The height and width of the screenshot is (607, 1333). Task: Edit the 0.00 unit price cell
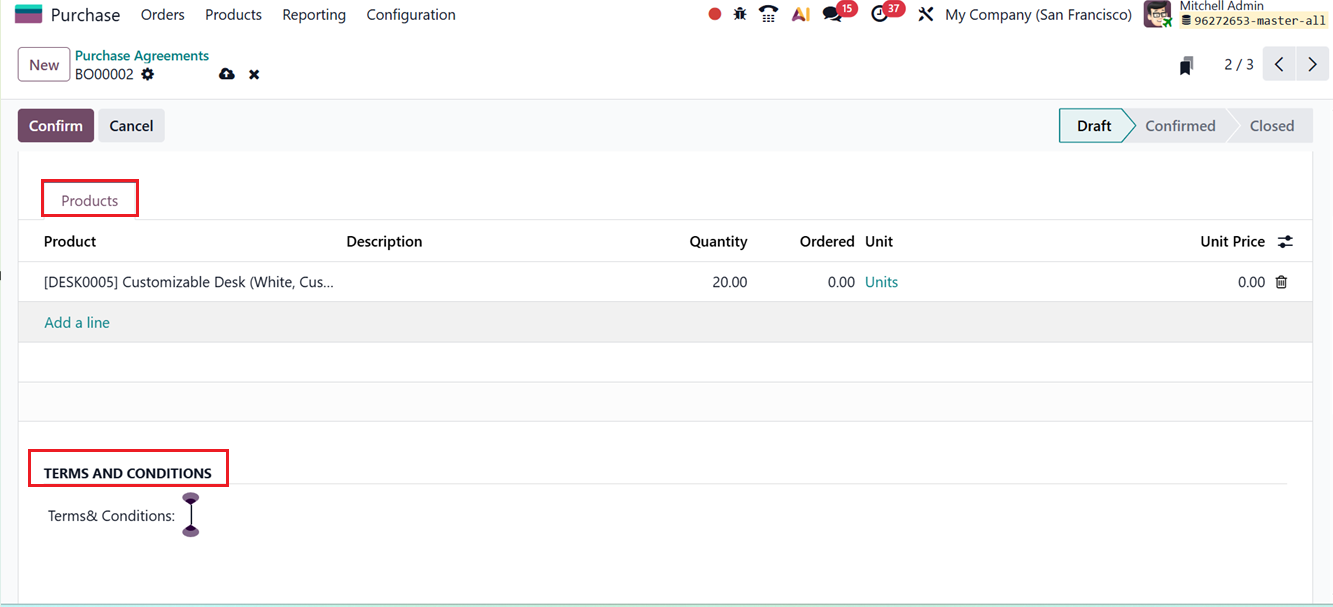click(x=1251, y=282)
